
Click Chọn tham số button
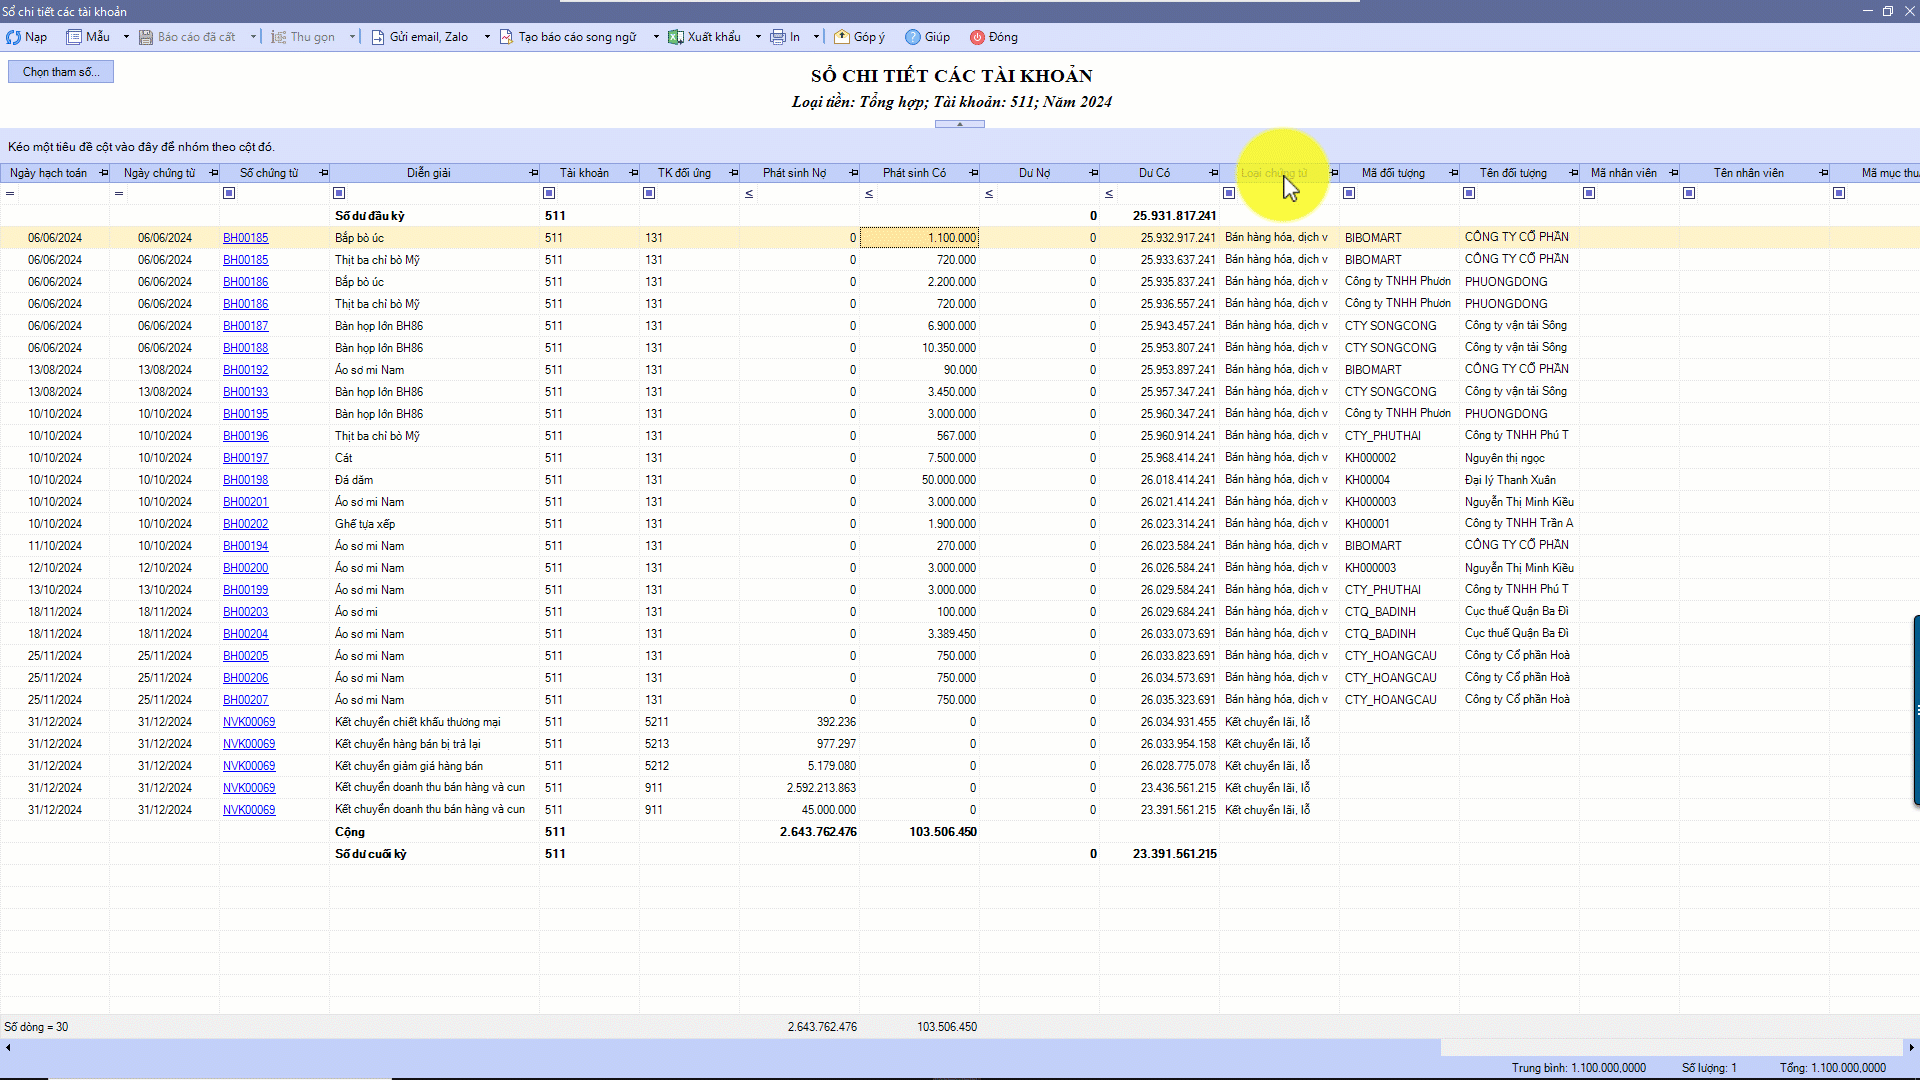(x=61, y=72)
